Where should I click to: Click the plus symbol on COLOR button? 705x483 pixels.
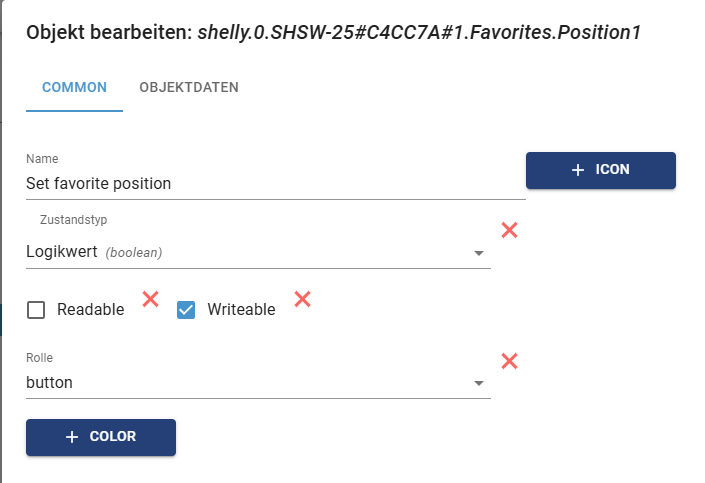[x=71, y=437]
